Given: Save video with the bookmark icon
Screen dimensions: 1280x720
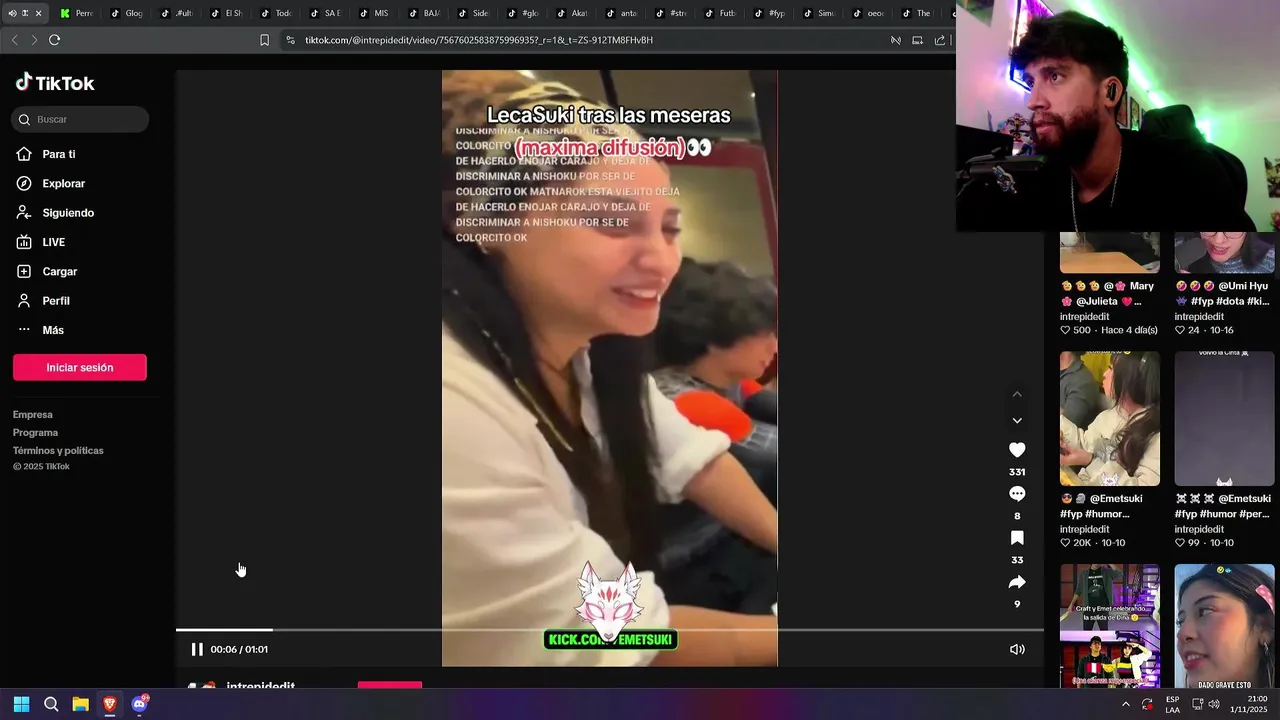Looking at the screenshot, I should tap(1017, 538).
